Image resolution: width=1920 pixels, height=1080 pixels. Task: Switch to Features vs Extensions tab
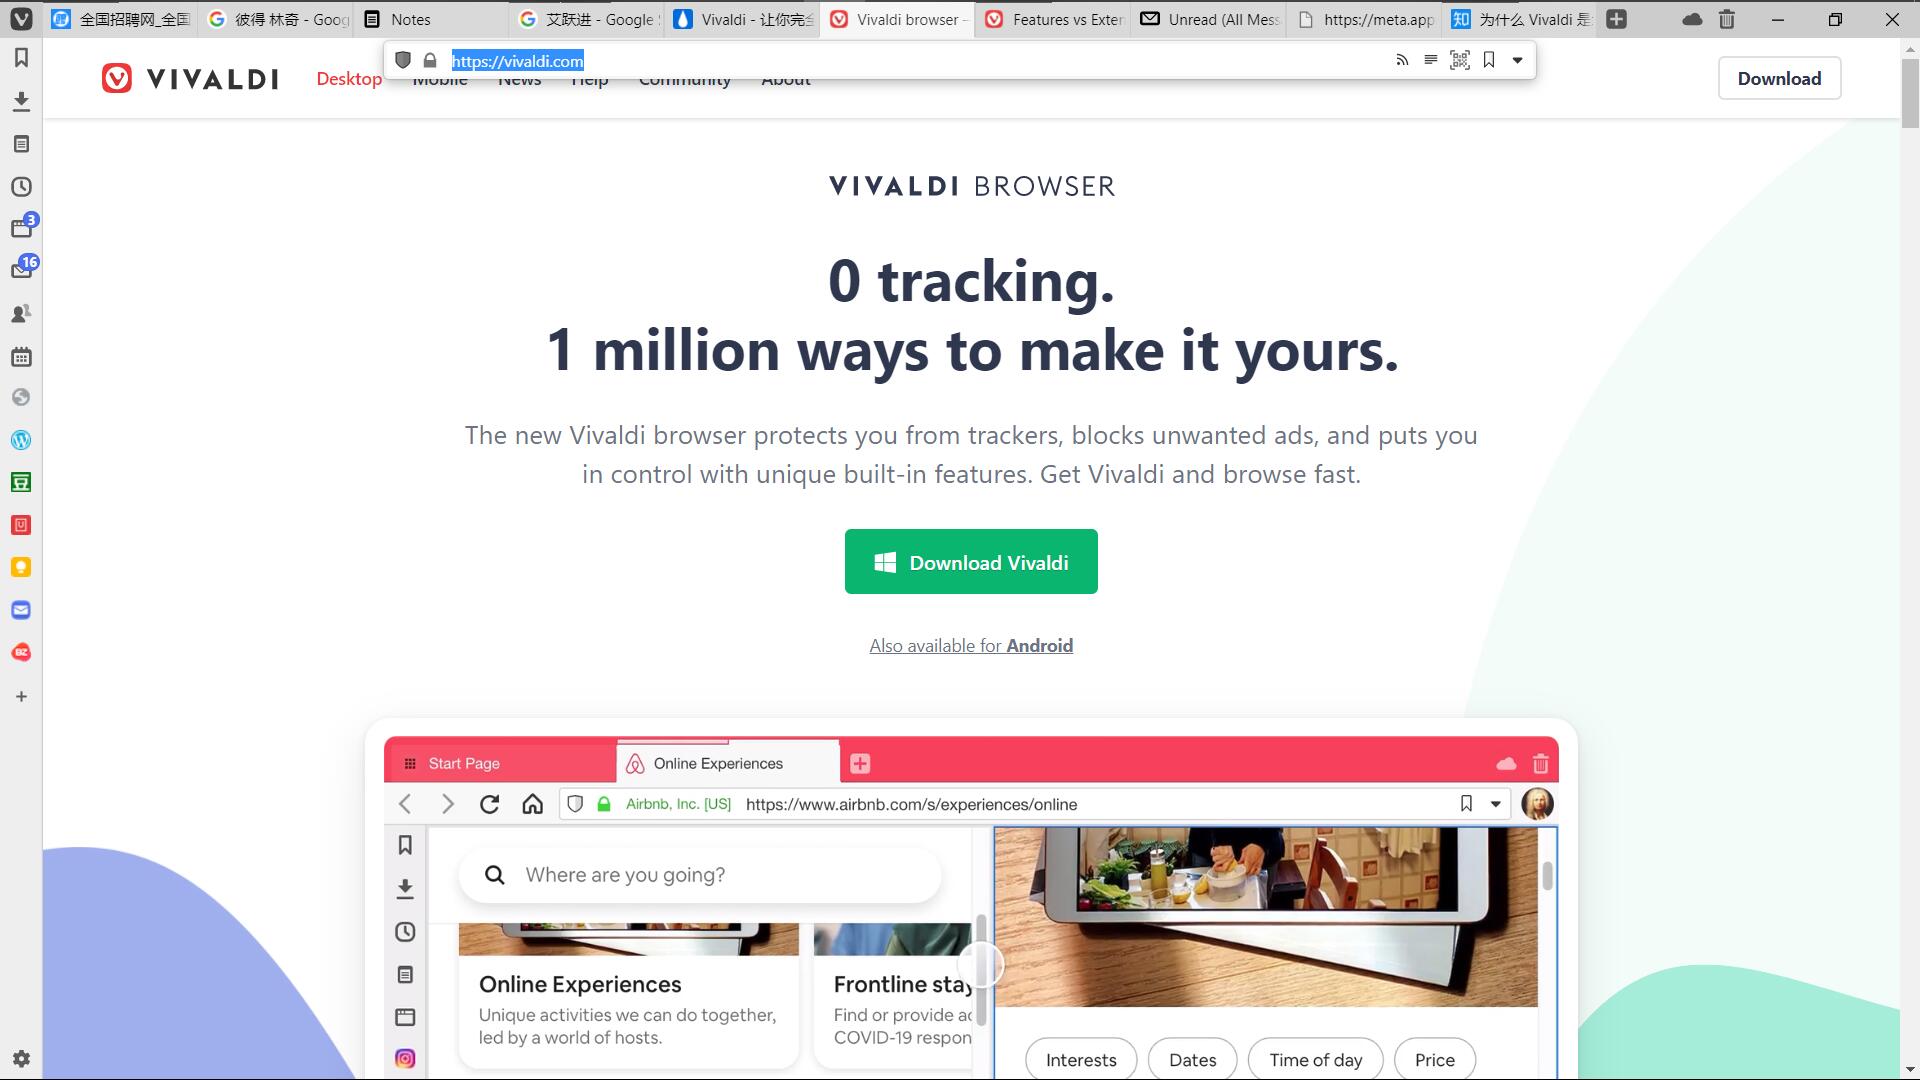pos(1055,19)
